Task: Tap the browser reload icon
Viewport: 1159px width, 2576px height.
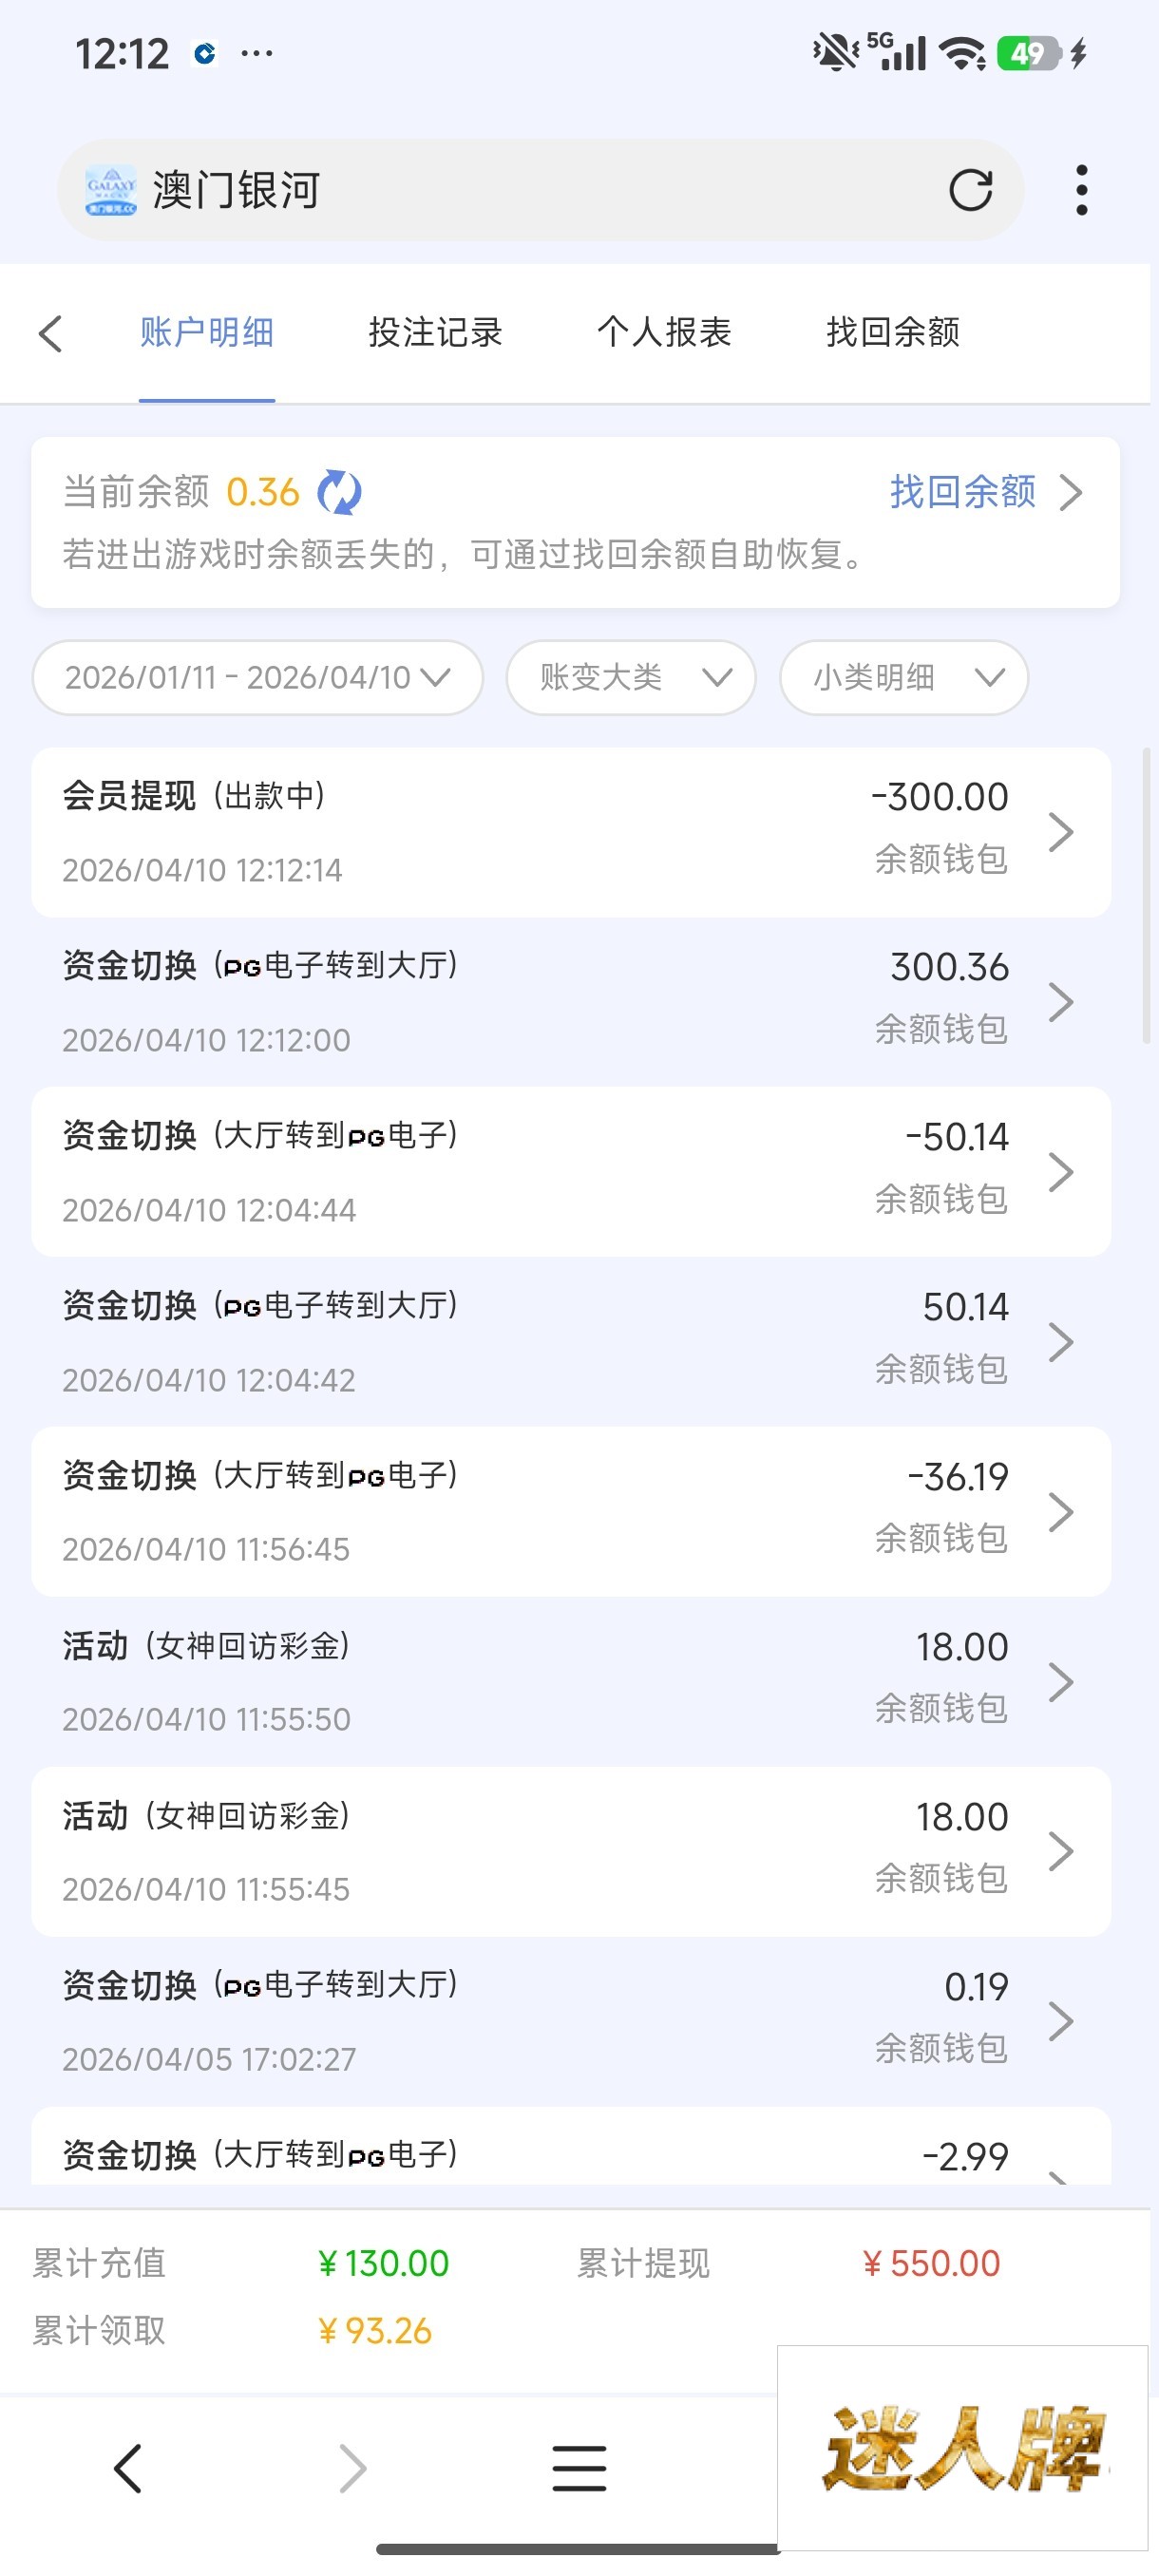Action: [x=970, y=190]
